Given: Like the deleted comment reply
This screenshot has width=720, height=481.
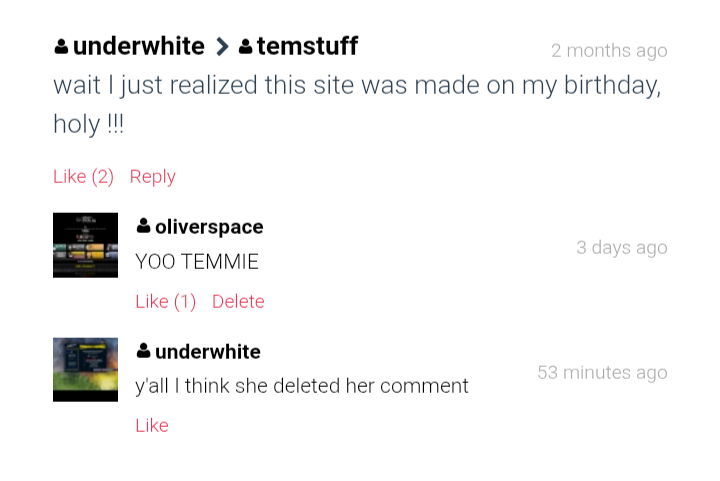Looking at the screenshot, I should click(x=152, y=426).
